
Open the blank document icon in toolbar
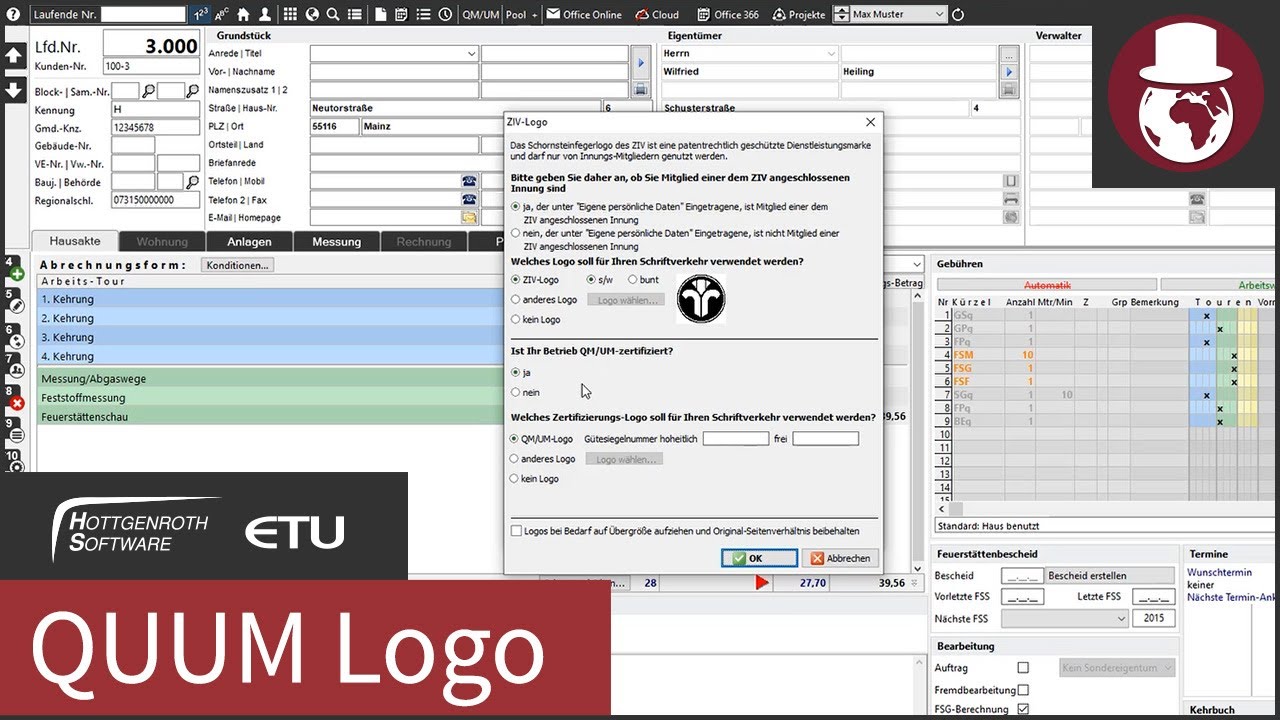(x=381, y=14)
